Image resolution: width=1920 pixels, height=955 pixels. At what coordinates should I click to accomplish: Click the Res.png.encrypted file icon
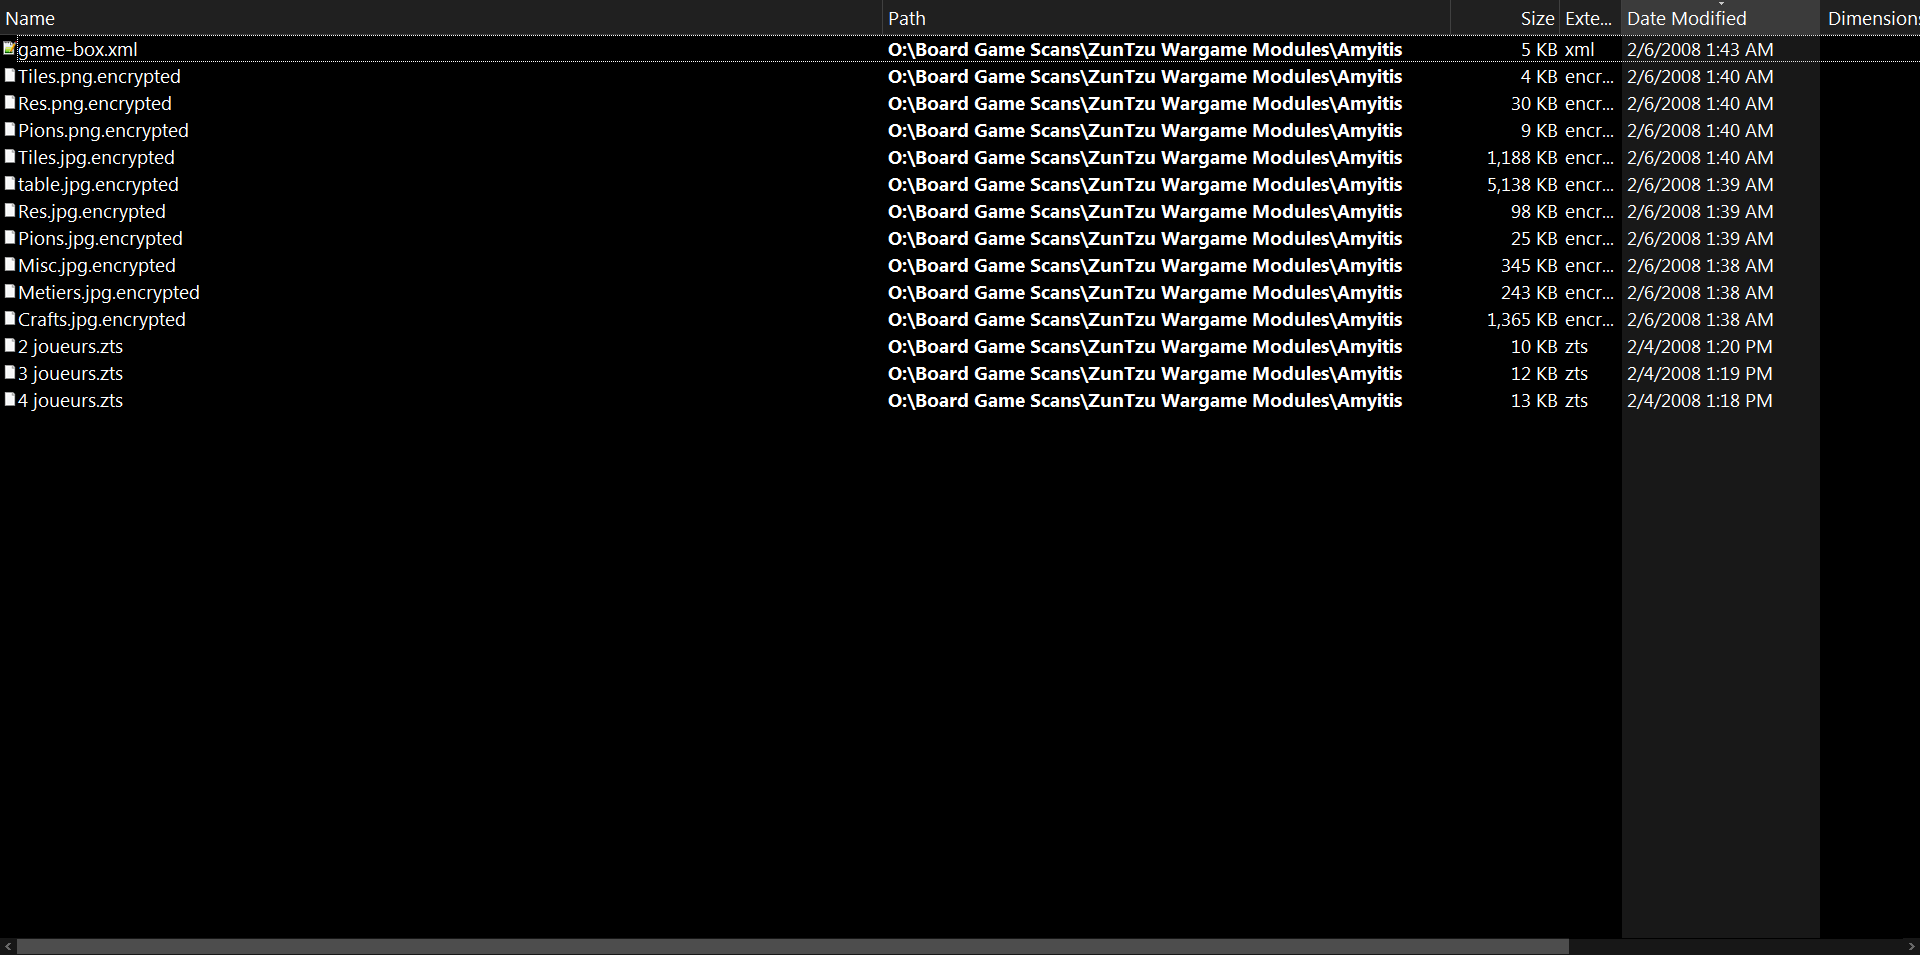(9, 102)
